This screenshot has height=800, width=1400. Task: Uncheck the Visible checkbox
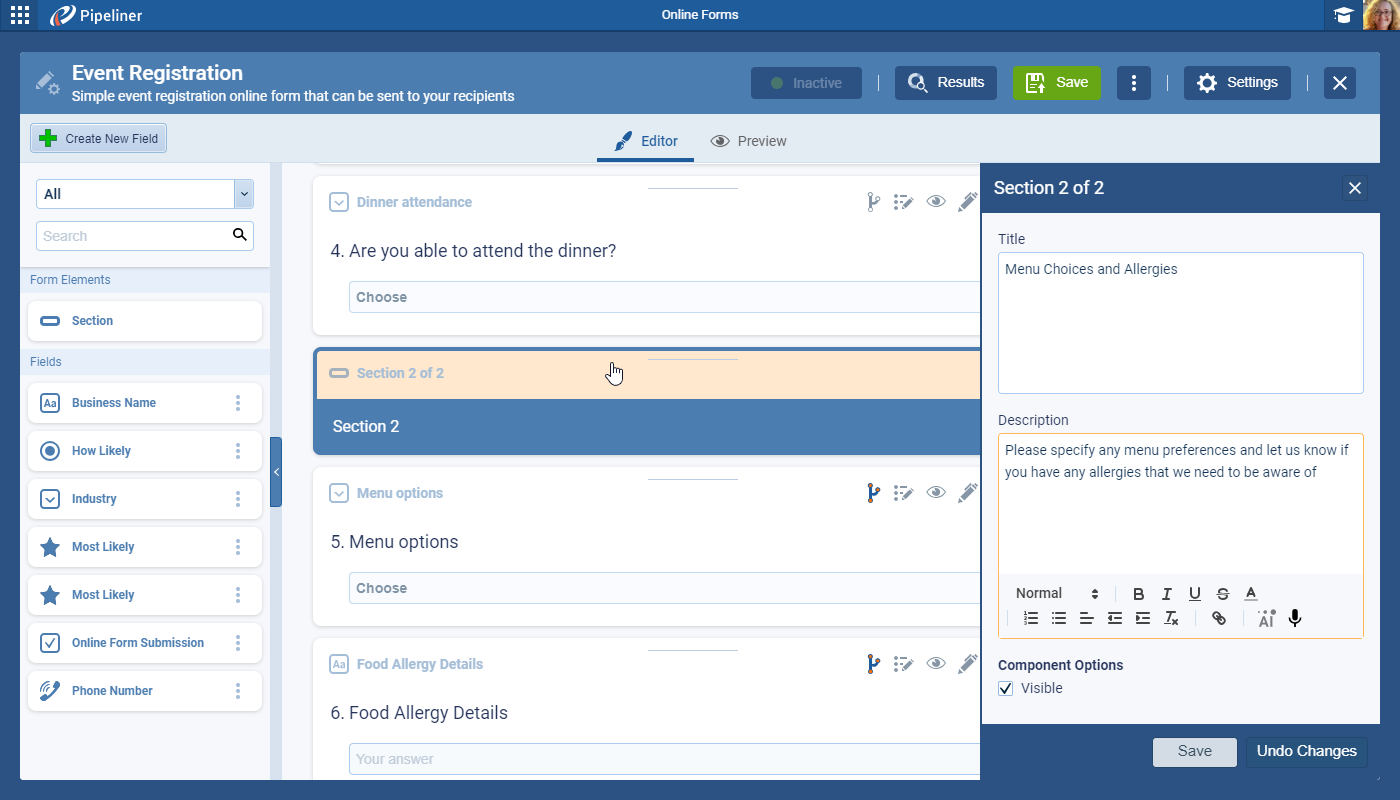[x=1006, y=689]
